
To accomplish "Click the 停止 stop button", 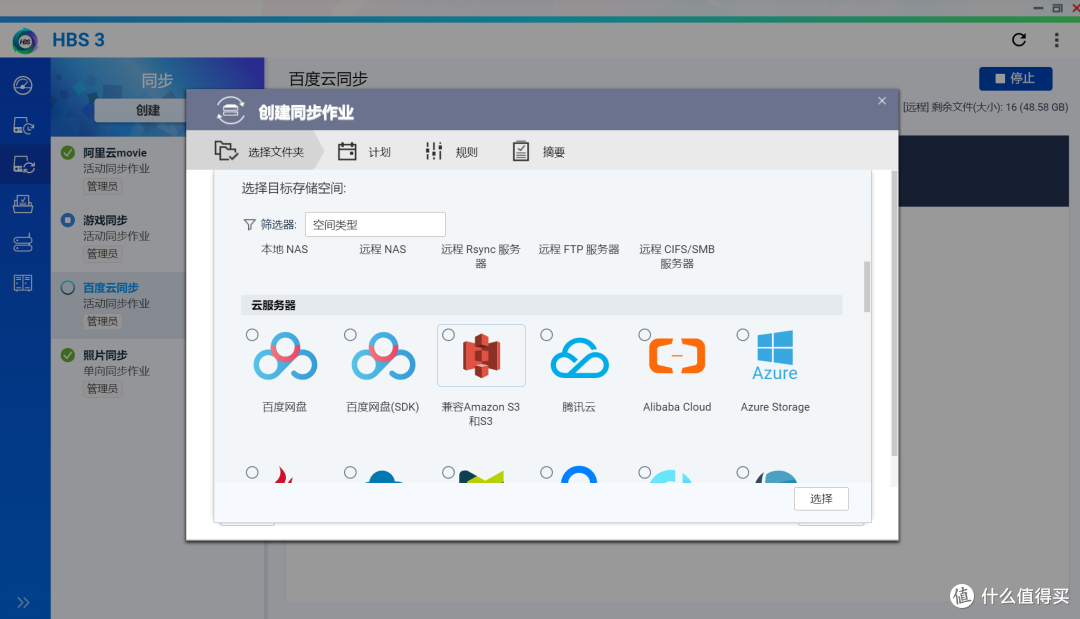I will point(1015,78).
